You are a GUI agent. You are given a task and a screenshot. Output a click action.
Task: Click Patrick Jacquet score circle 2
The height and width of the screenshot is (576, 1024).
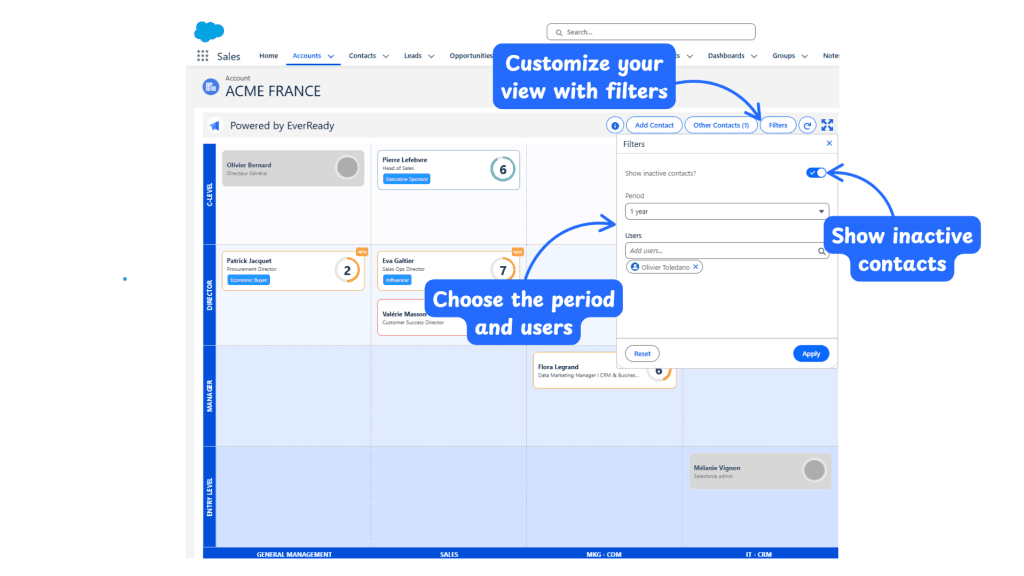347,270
